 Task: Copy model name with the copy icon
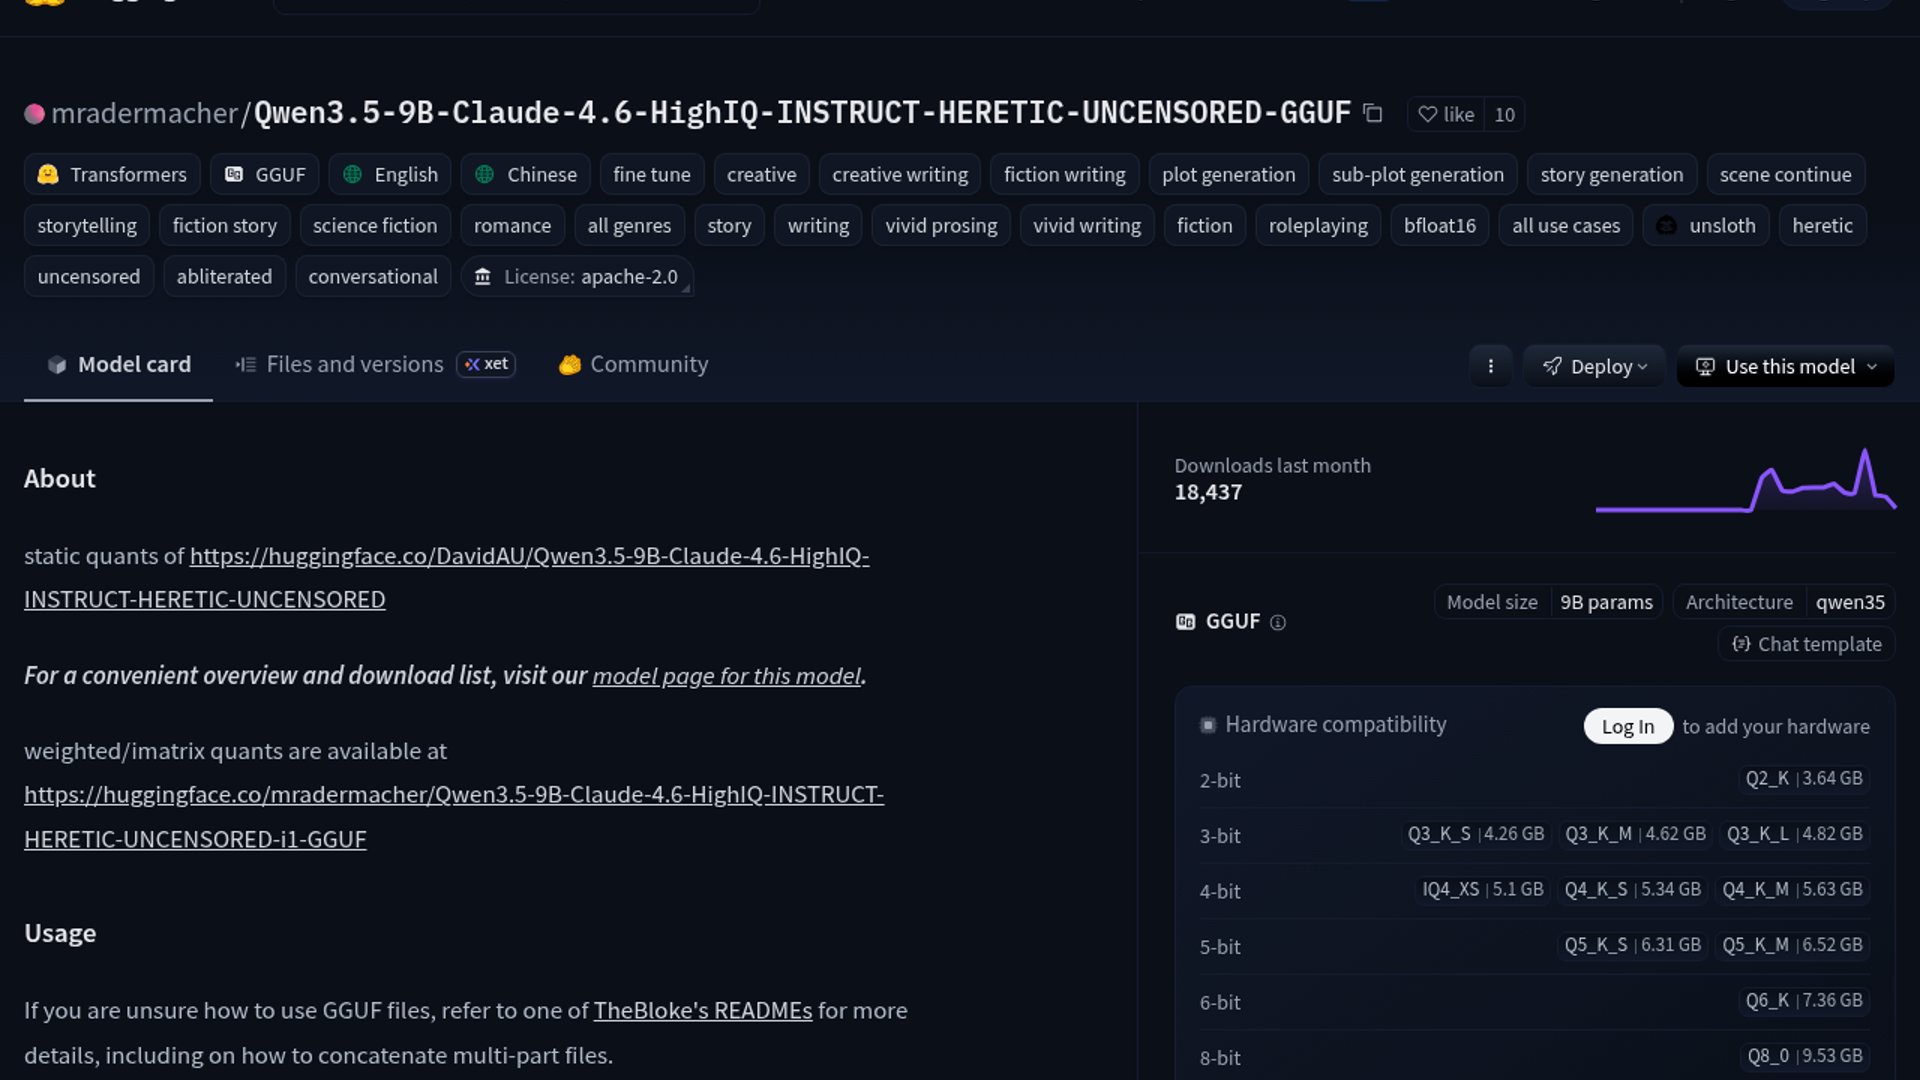click(x=1373, y=114)
